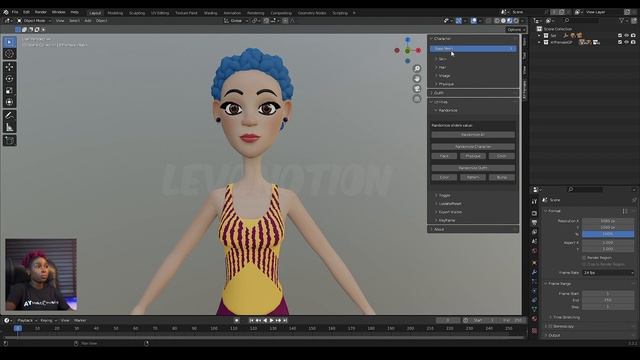
Task: Open View Layer properties tab icon
Action: coord(534,232)
